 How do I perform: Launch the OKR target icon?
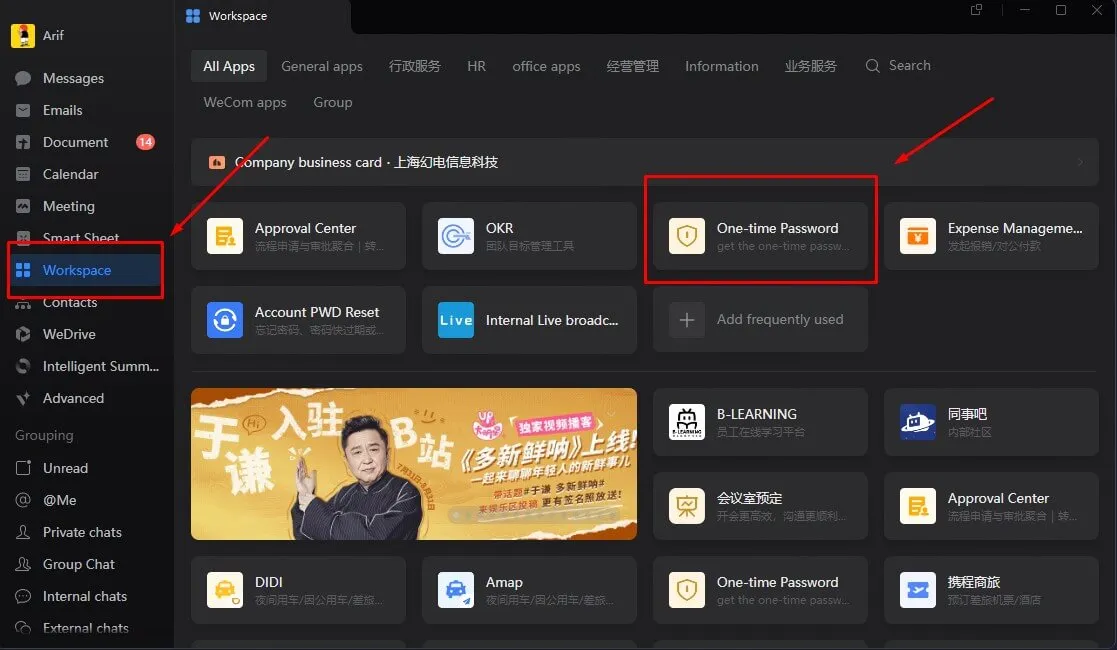(456, 236)
